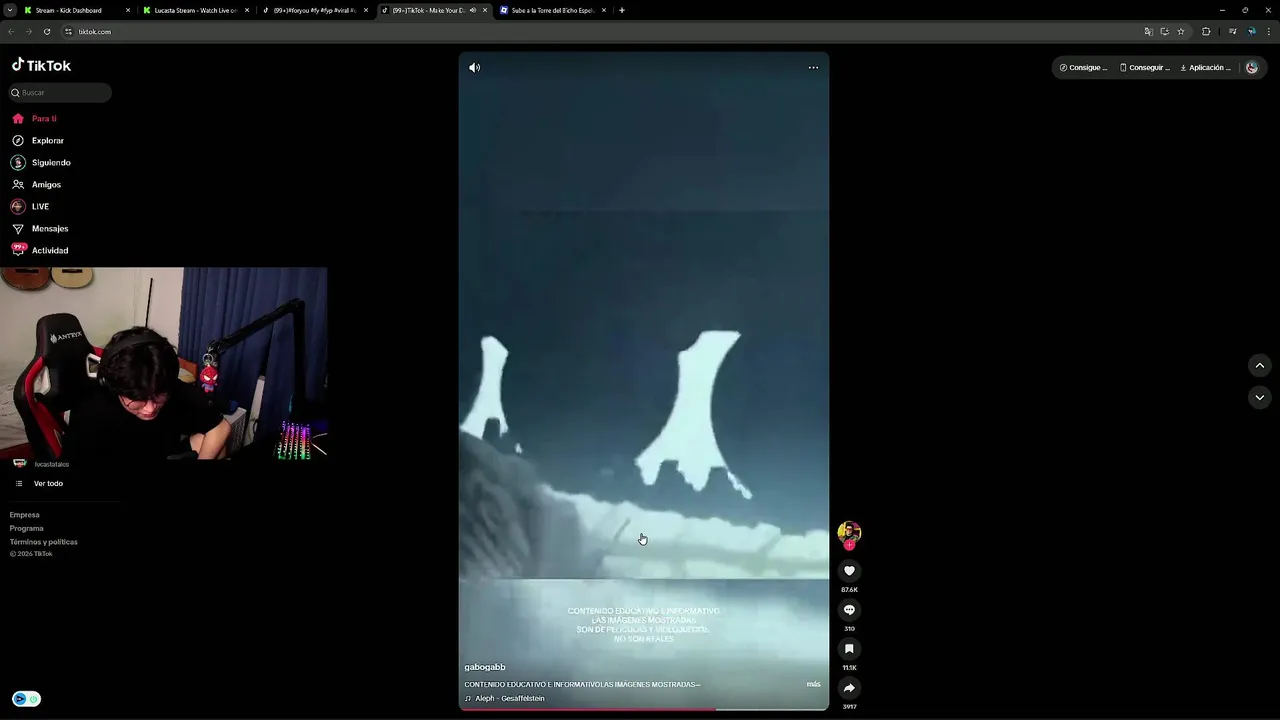Toggle the green power button in the bottom-left widget
This screenshot has height=720, width=1280.
pos(33,699)
